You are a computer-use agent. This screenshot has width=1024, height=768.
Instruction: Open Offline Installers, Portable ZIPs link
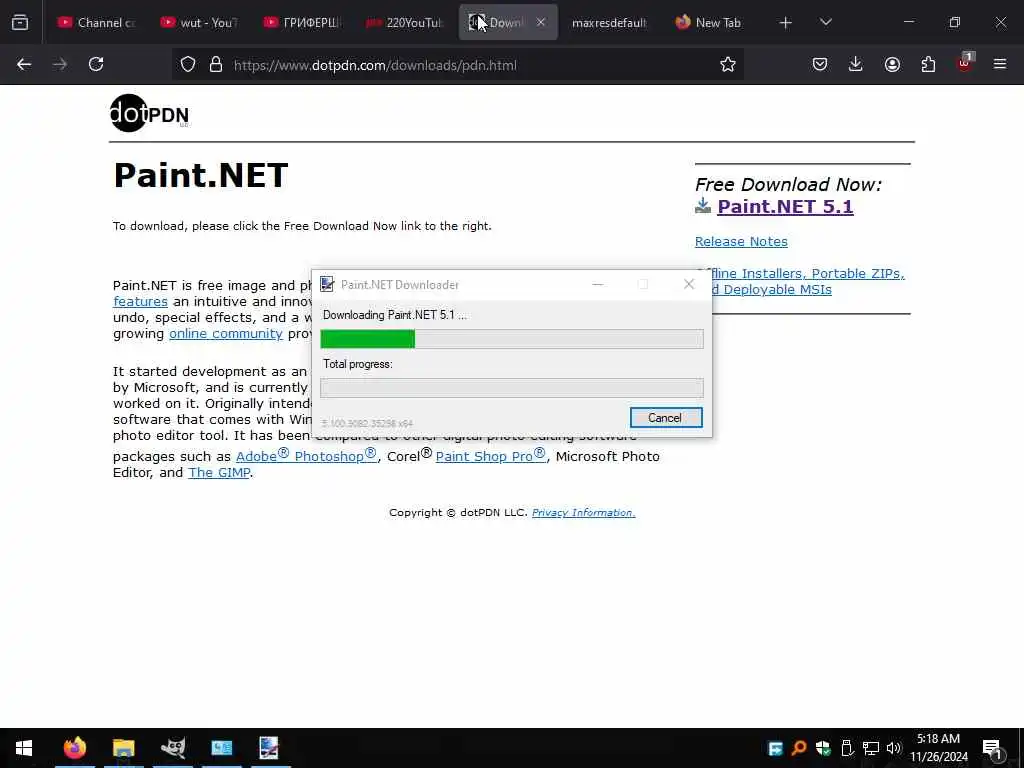pyautogui.click(x=807, y=281)
